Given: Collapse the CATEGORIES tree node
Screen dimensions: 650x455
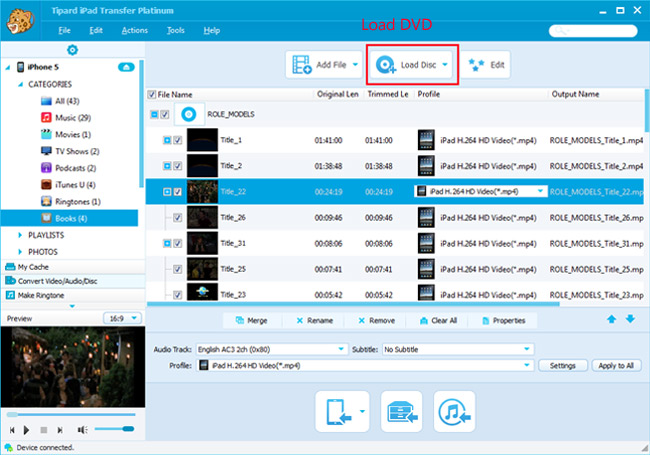Looking at the screenshot, I should click(20, 85).
